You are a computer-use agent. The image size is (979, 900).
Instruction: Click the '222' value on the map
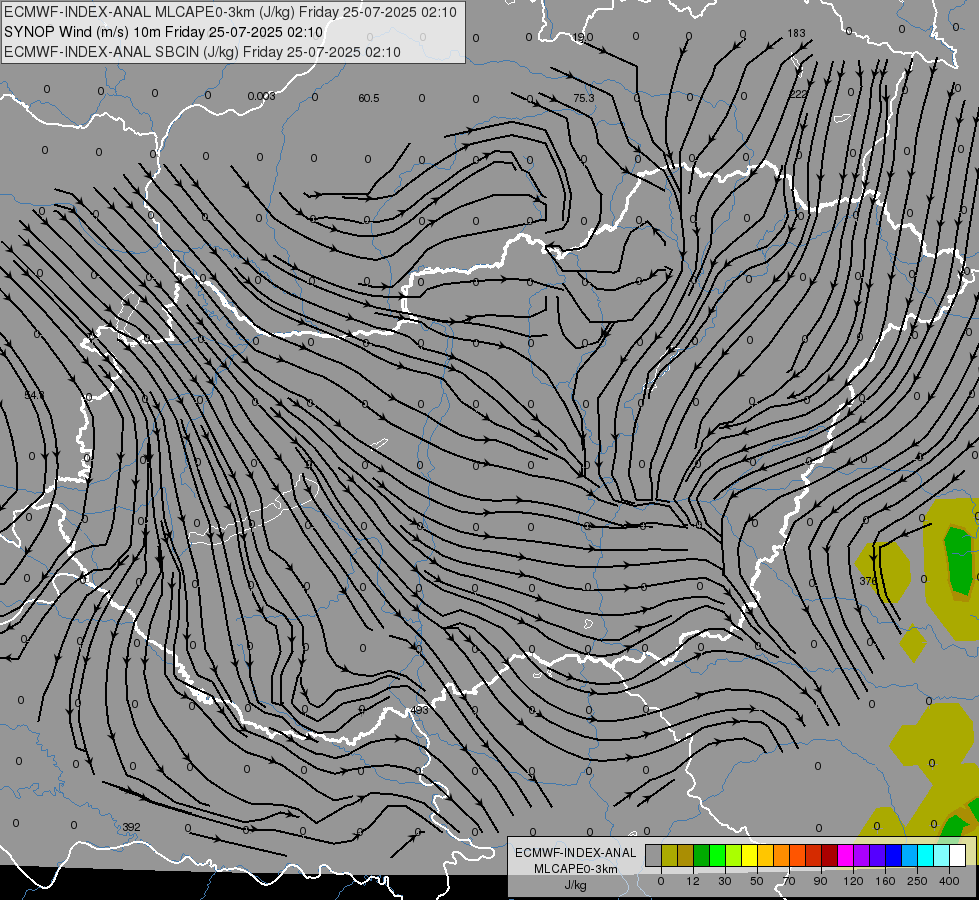[798, 94]
